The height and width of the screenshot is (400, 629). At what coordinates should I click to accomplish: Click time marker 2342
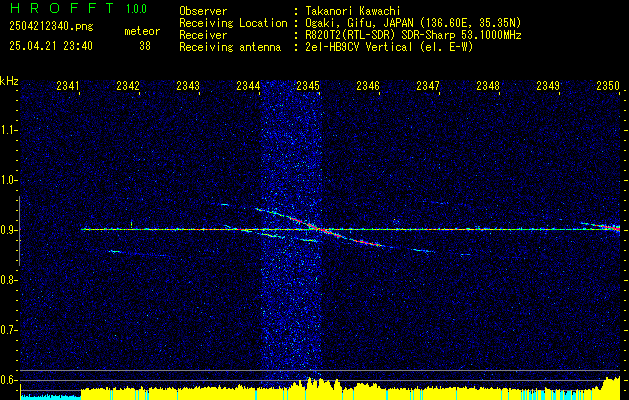[128, 85]
